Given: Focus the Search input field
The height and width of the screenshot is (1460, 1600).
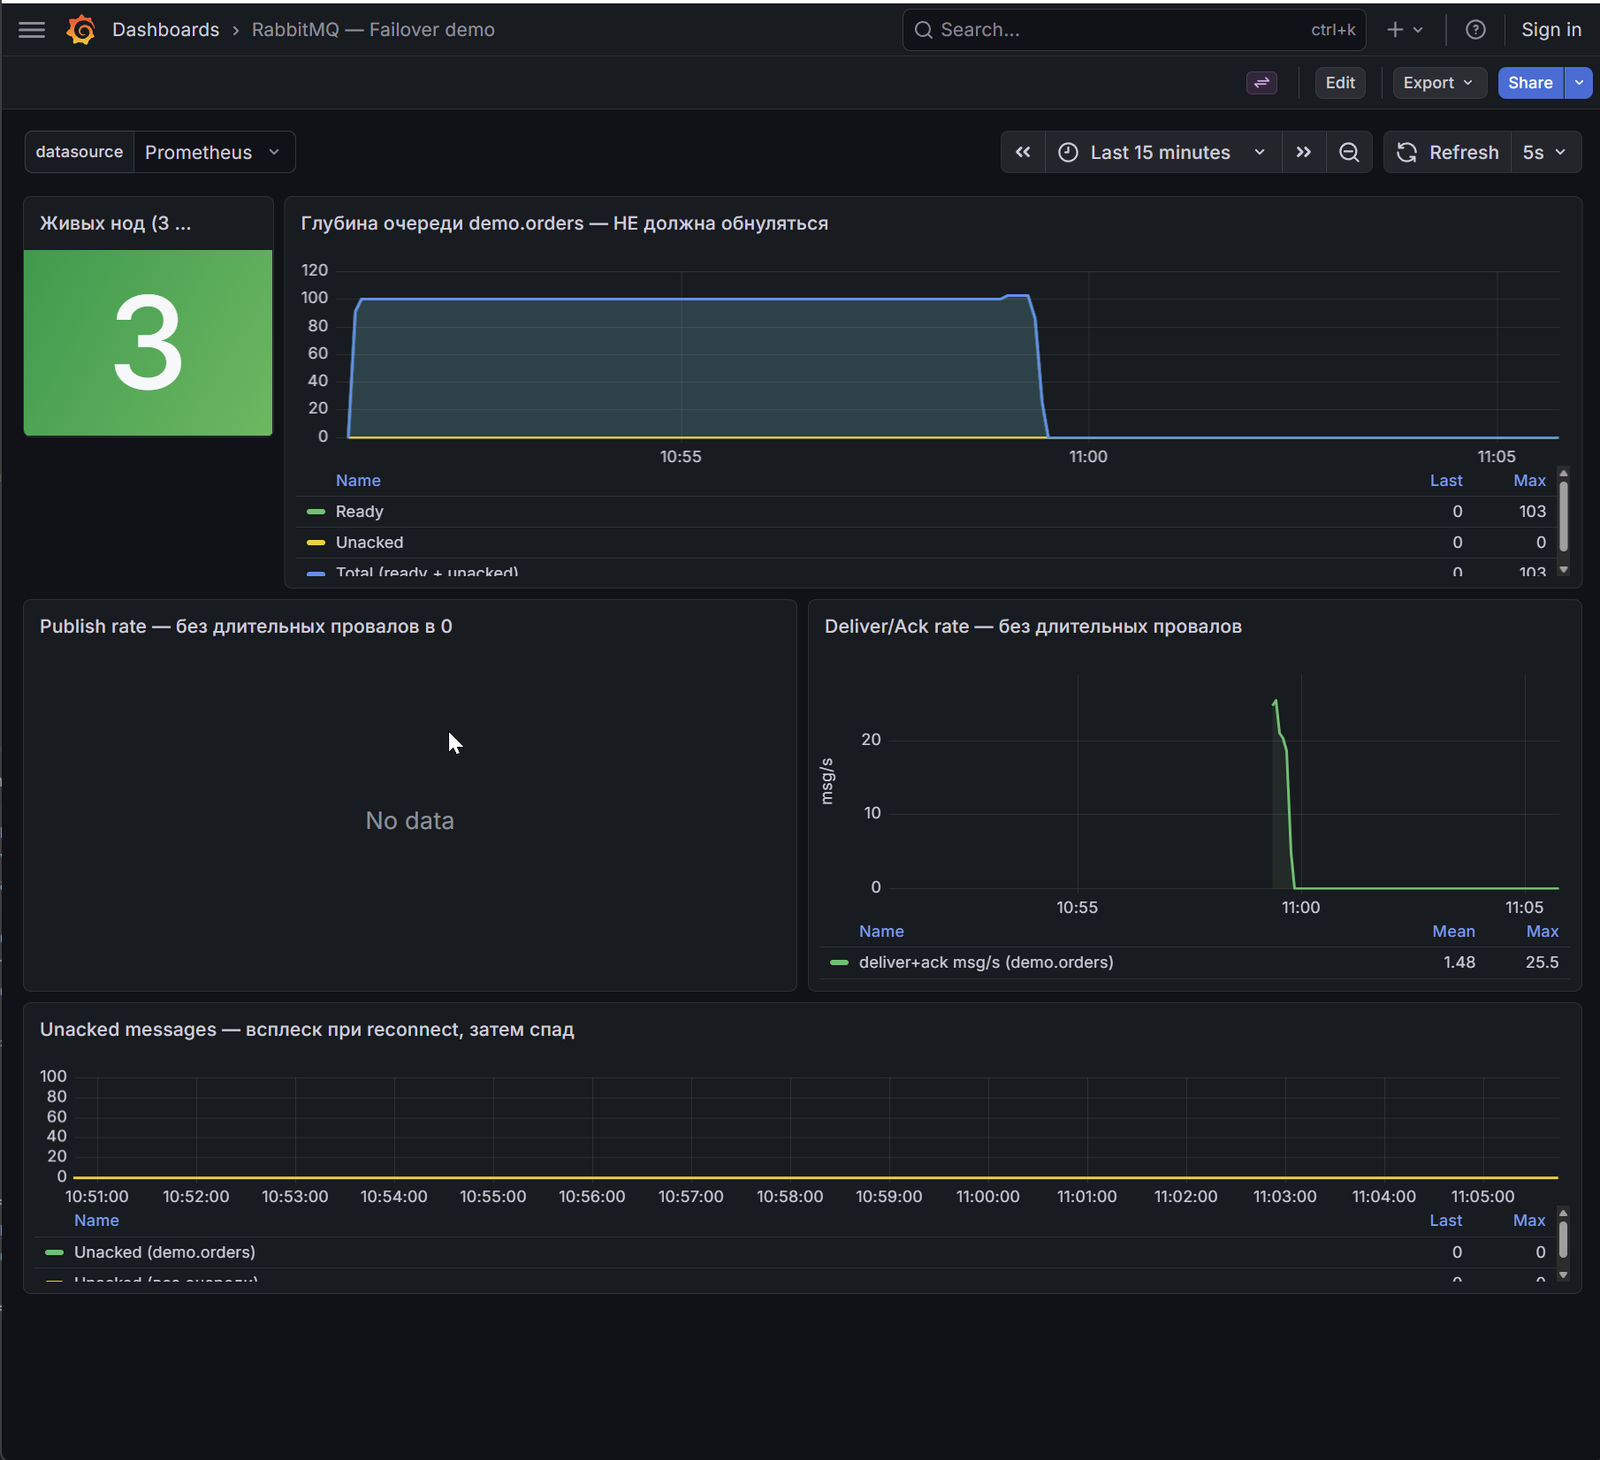Looking at the screenshot, I should point(1135,30).
